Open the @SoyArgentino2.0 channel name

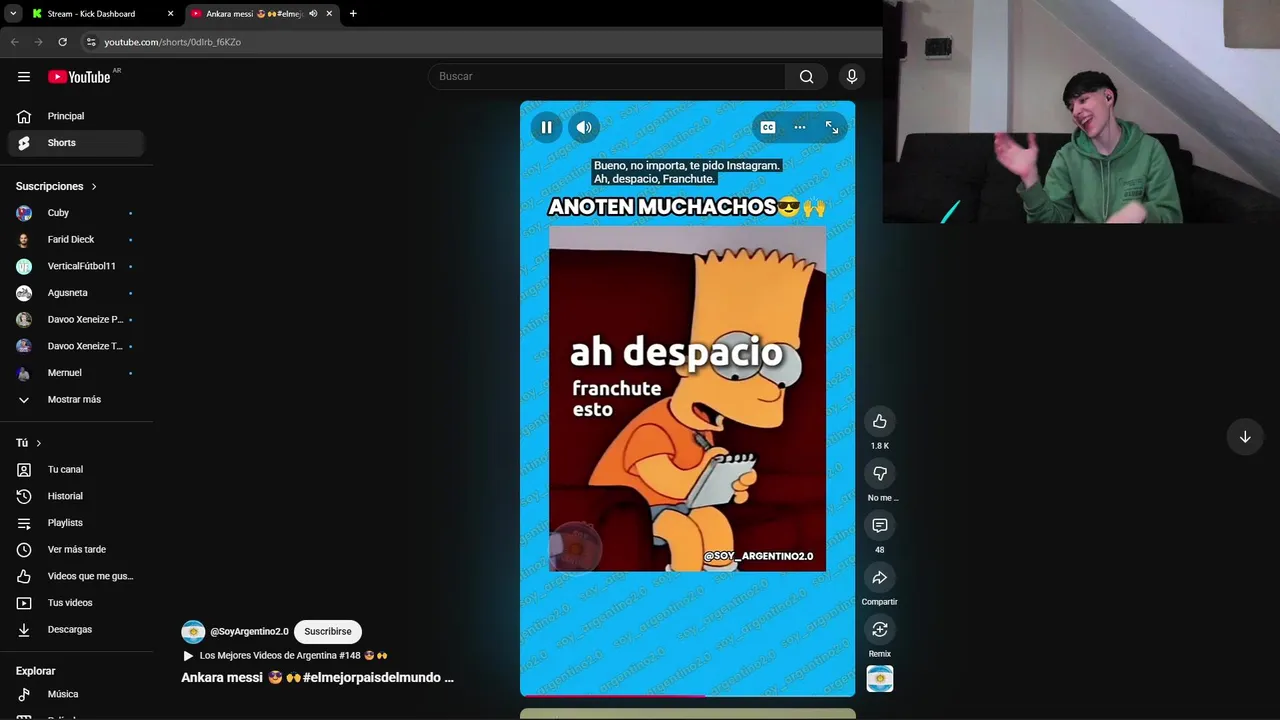click(249, 632)
